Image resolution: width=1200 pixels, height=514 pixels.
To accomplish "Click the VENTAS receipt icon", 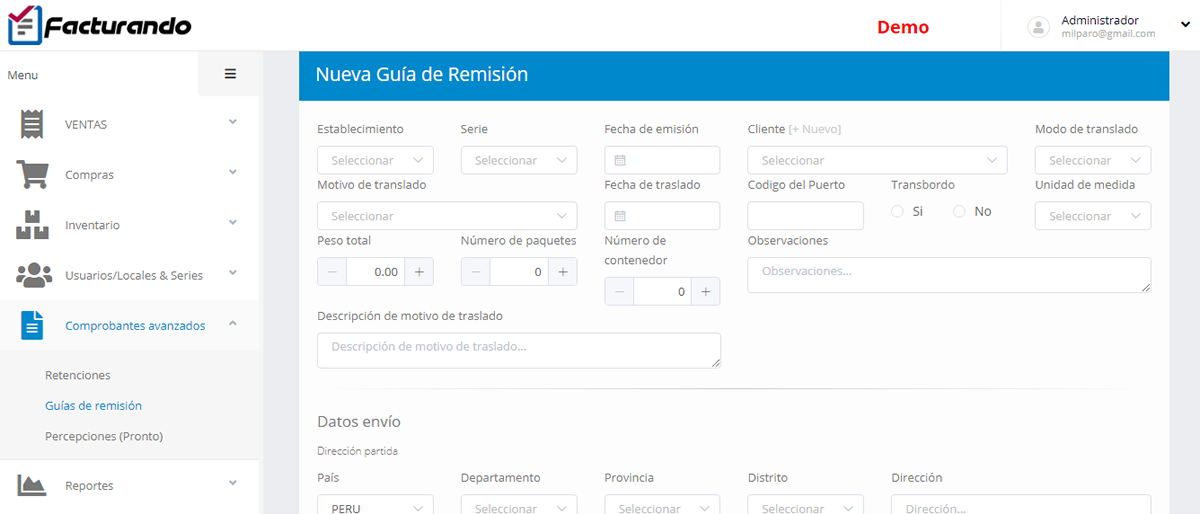I will coord(32,124).
